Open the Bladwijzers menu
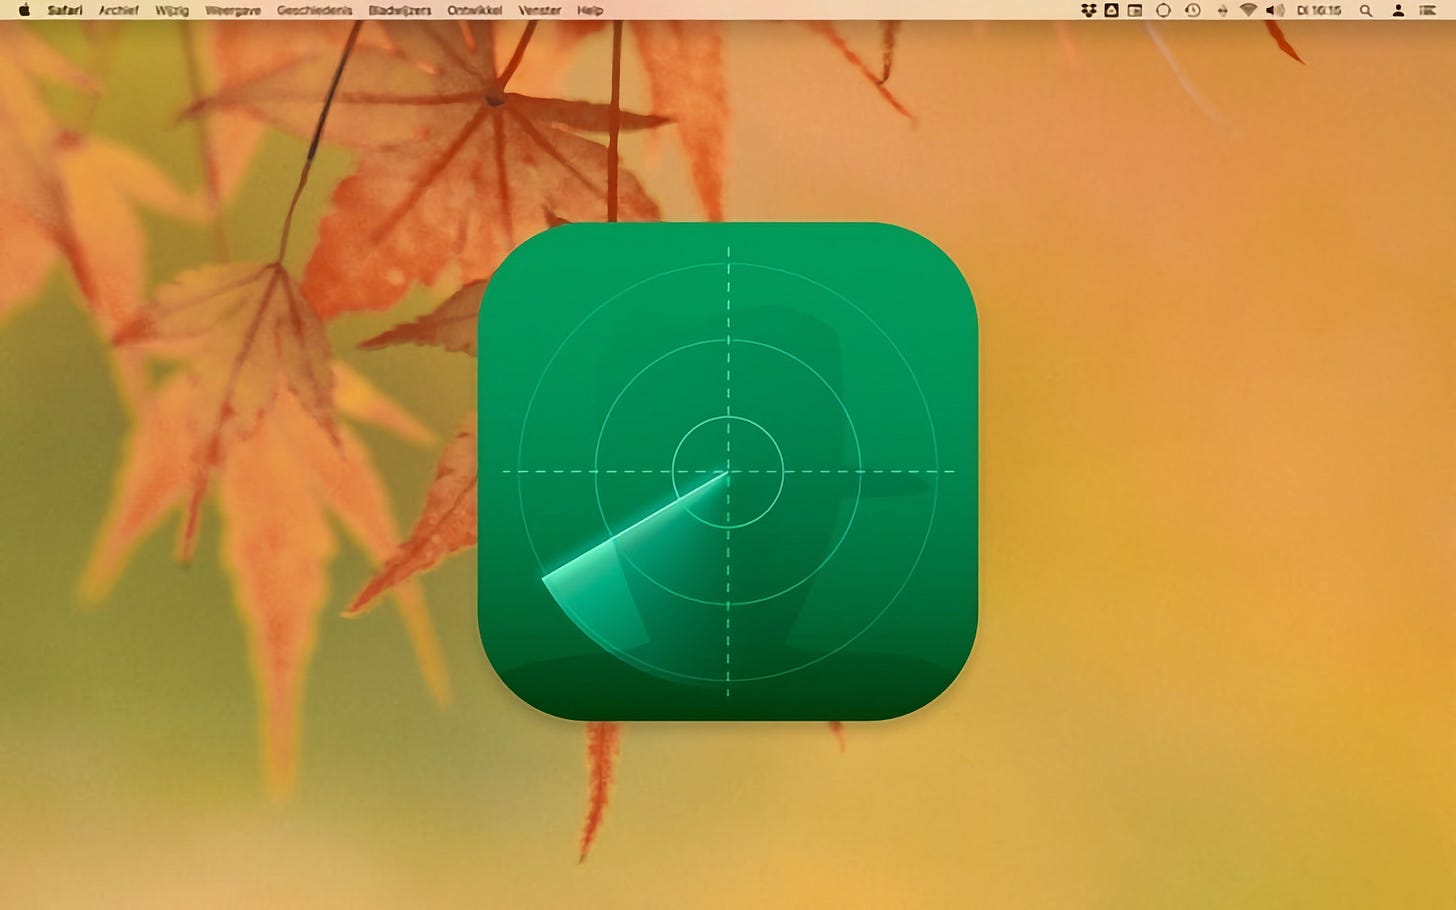 click(x=400, y=10)
